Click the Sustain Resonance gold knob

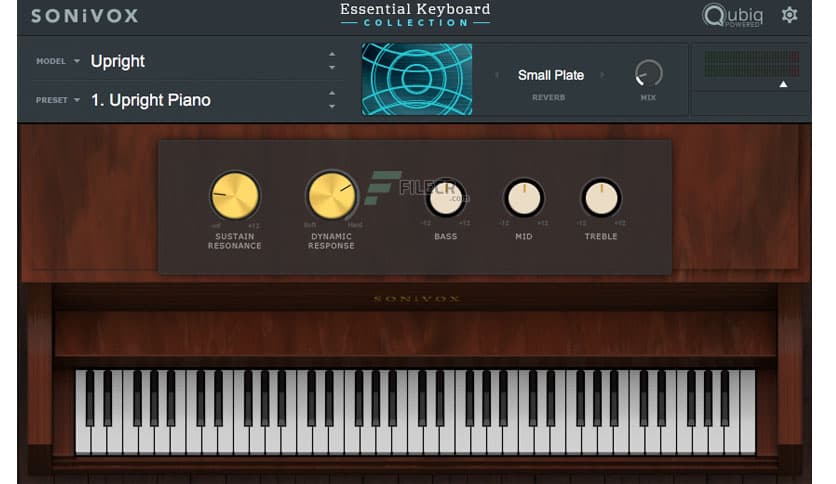tap(235, 196)
